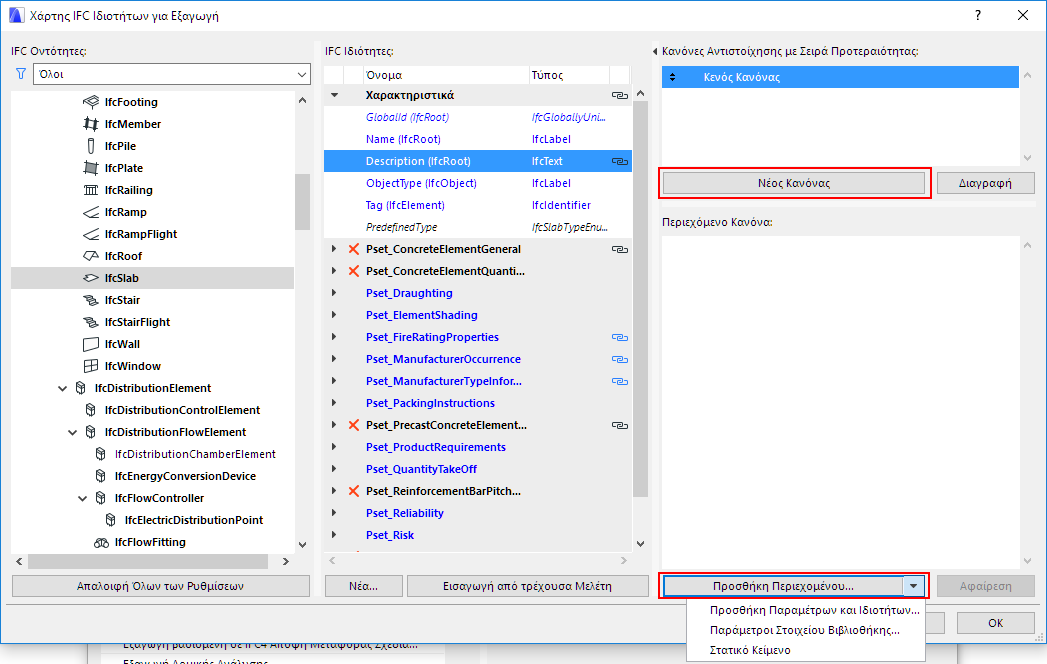Click the reorder arrows on Κενός Κανόνας rule
Viewport: 1047px width, 664px height.
click(x=672, y=77)
